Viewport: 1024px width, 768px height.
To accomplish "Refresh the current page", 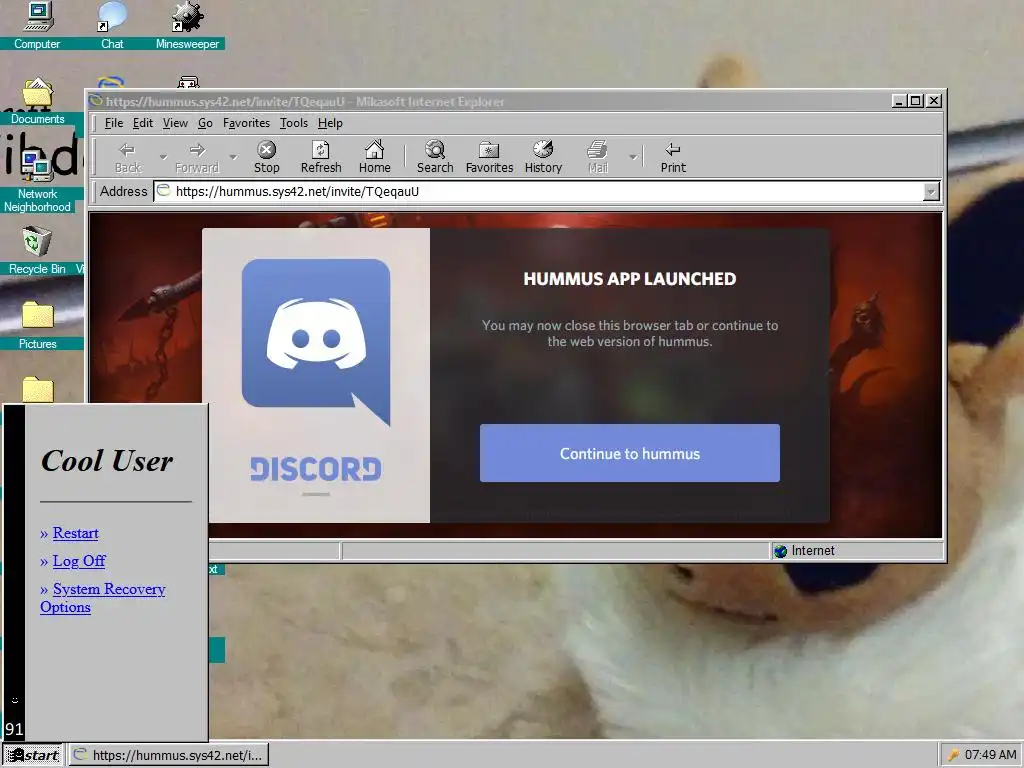I will pos(321,157).
